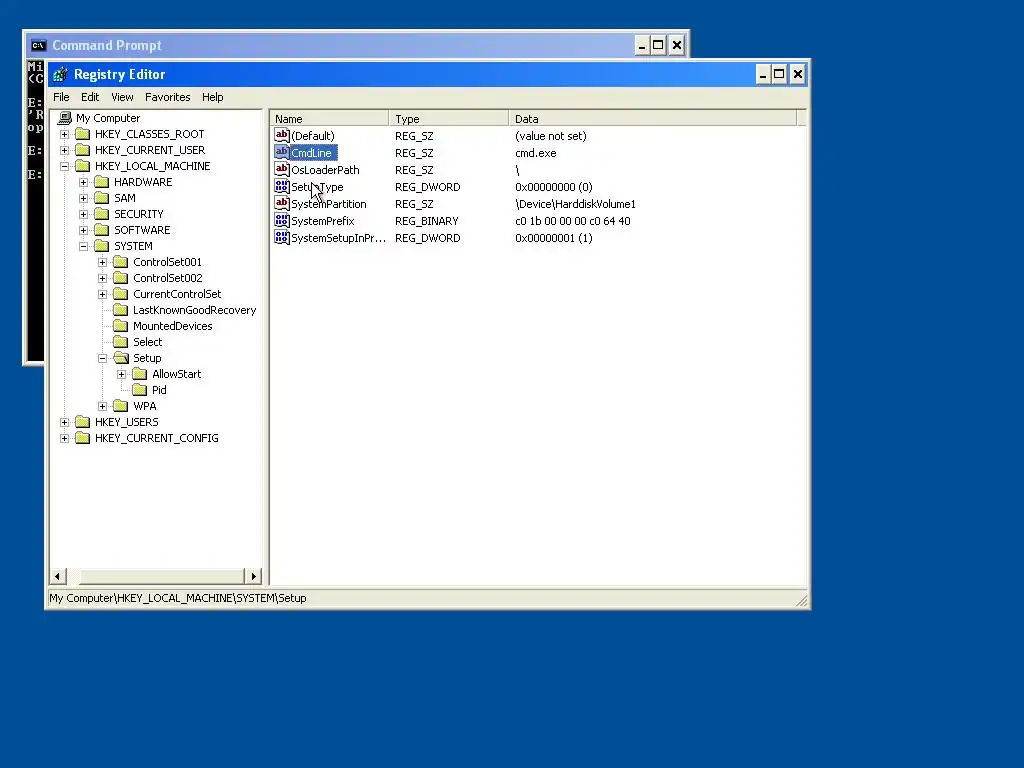Viewport: 1024px width, 768px height.
Task: Select the SetupType value name
Action: (317, 187)
